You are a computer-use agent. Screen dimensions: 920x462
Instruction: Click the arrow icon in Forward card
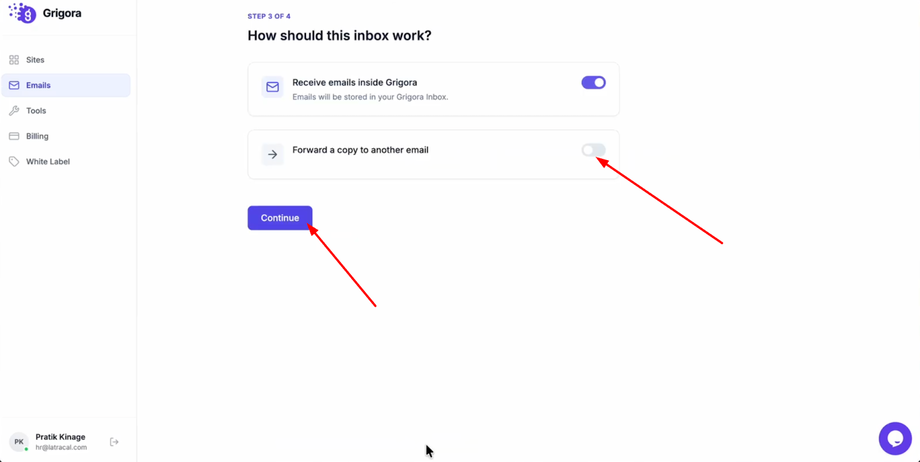point(272,154)
